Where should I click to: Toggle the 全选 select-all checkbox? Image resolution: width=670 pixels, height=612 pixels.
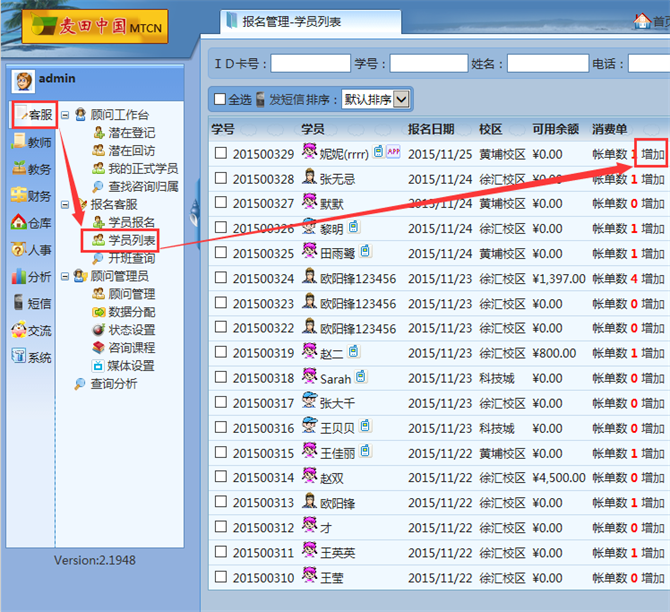pos(220,99)
